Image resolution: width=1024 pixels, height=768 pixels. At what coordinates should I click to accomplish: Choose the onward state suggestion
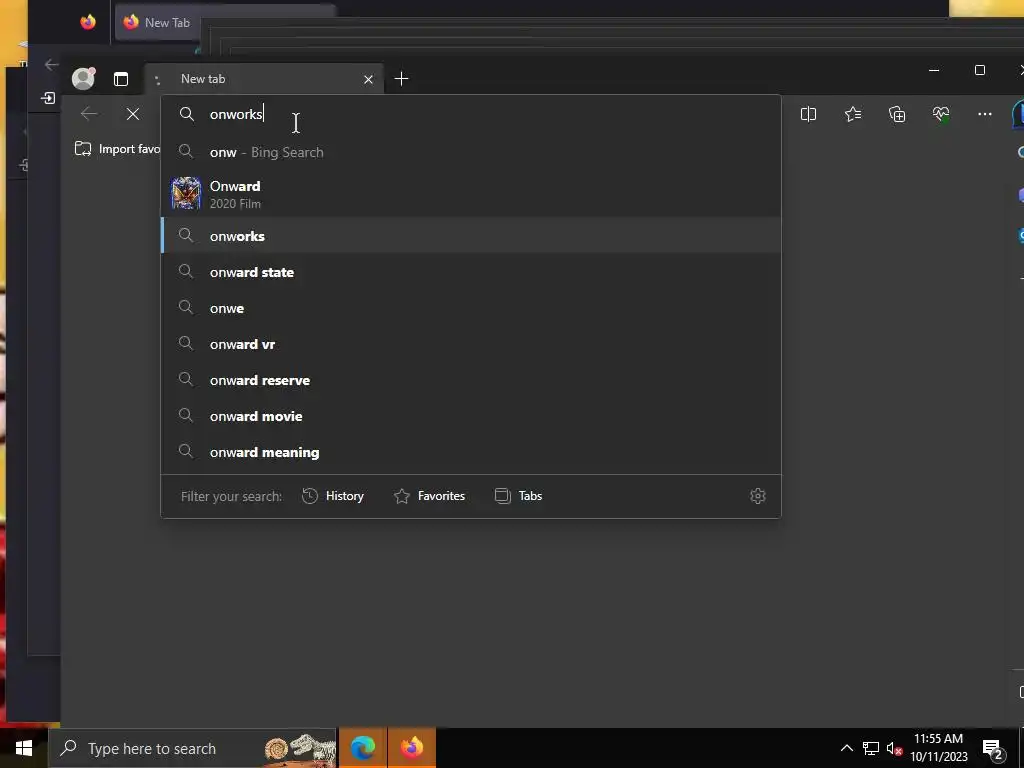(x=471, y=272)
